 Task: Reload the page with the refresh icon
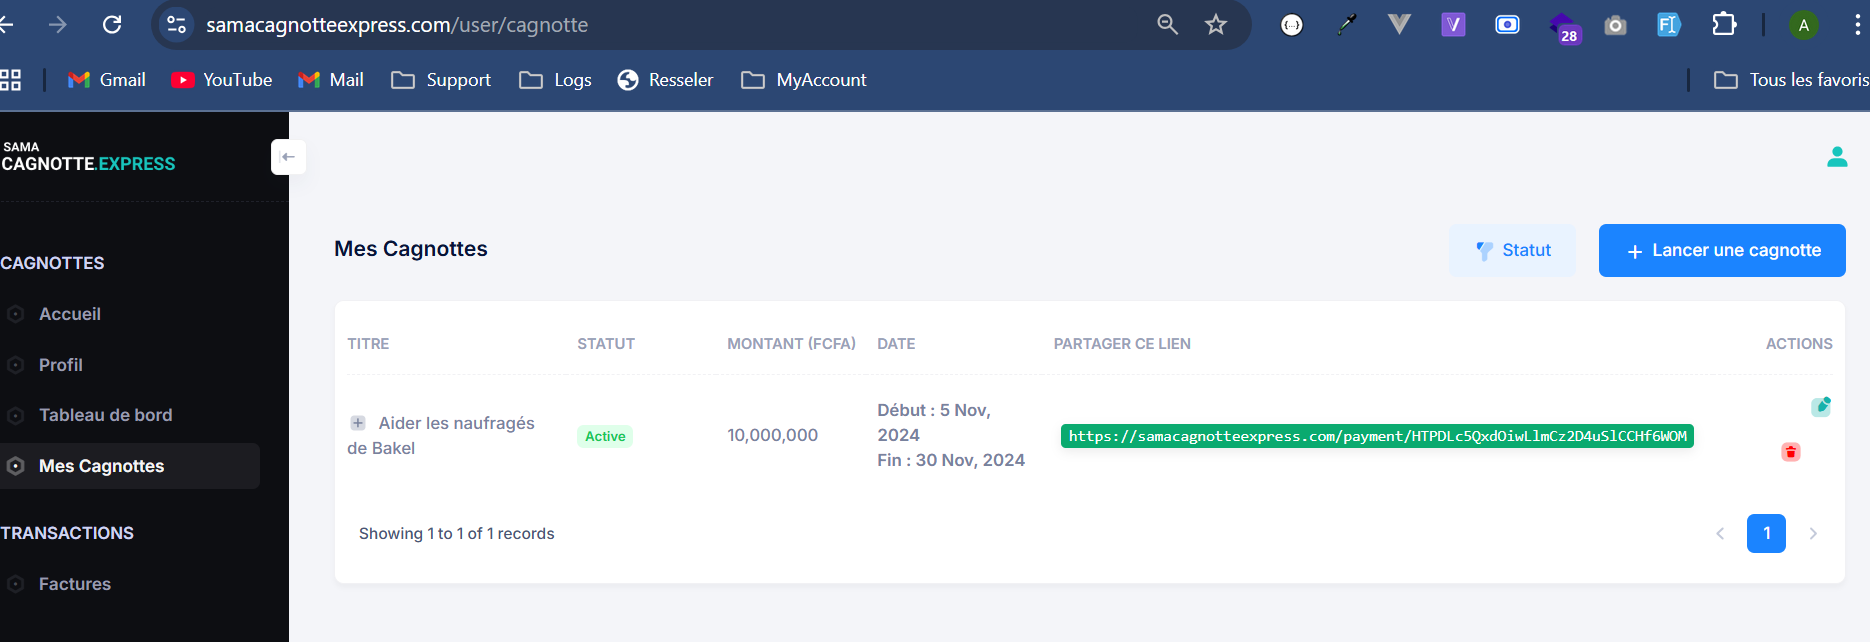click(112, 24)
